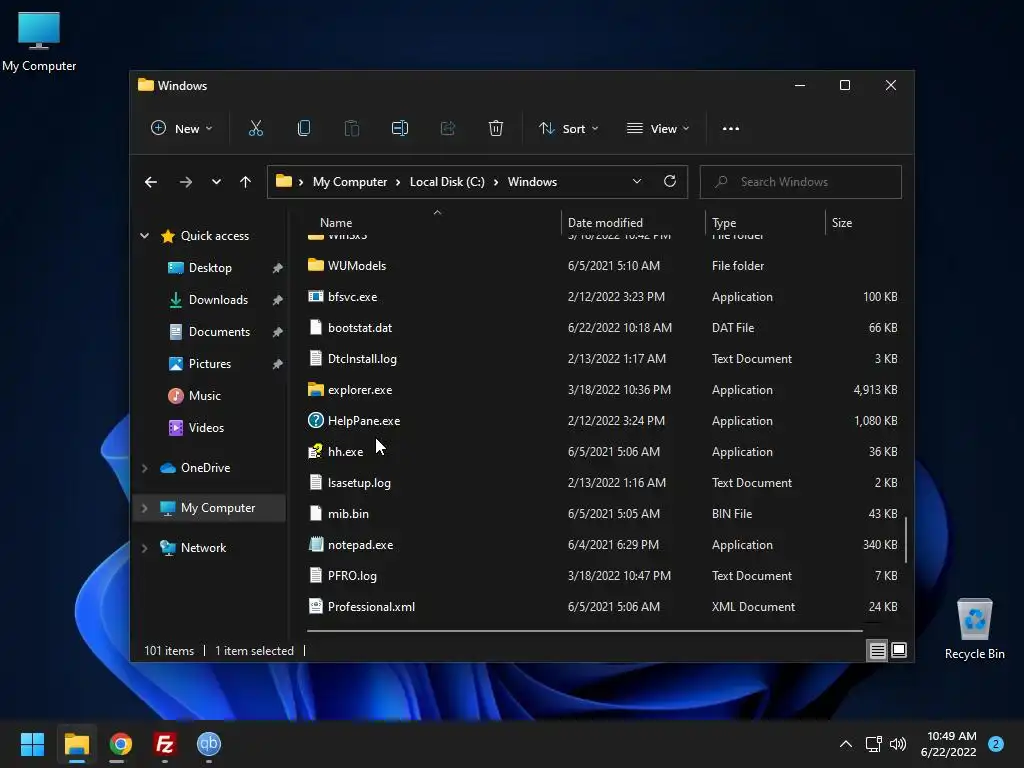
Task: Click the Cut scissors icon
Action: pos(255,129)
